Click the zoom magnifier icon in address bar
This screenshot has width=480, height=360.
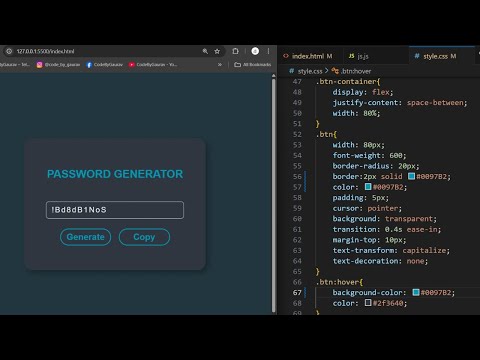pyautogui.click(x=205, y=51)
